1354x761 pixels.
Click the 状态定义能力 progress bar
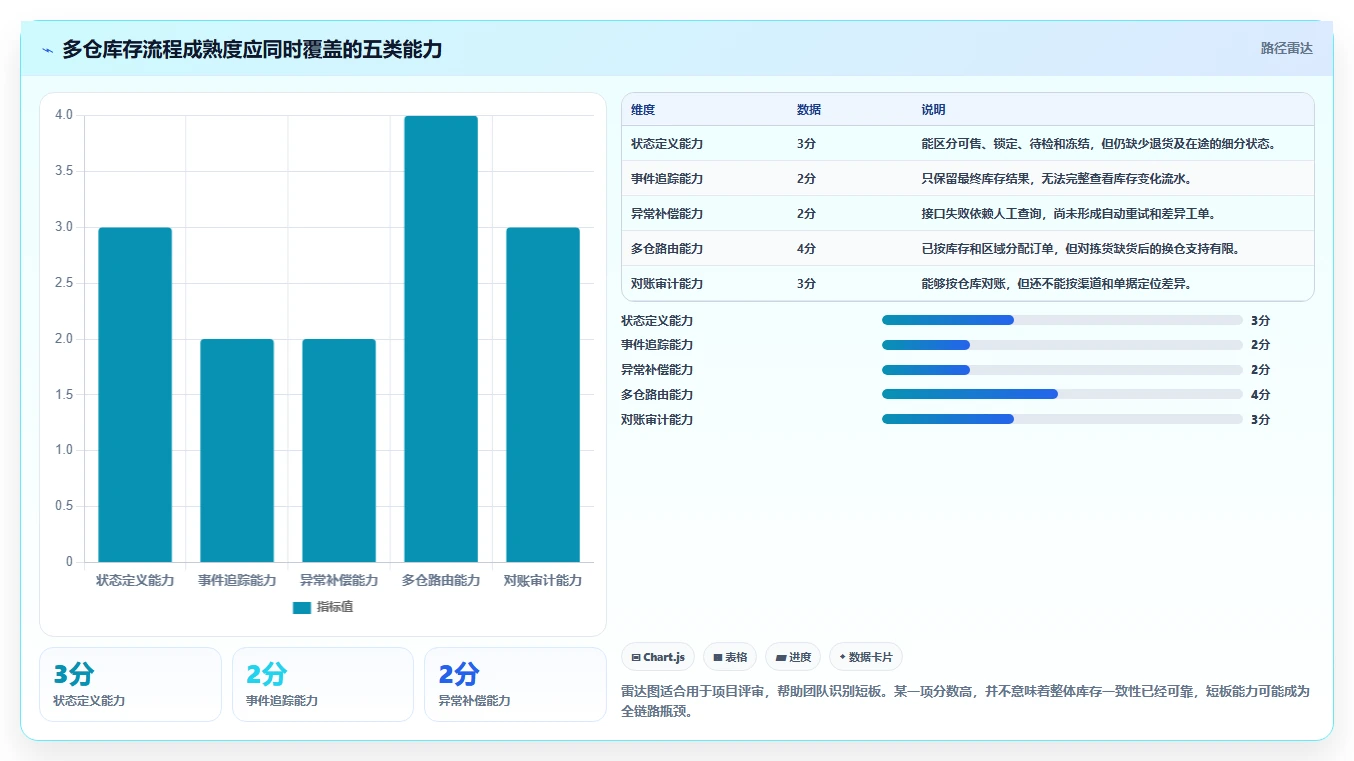click(x=1062, y=320)
